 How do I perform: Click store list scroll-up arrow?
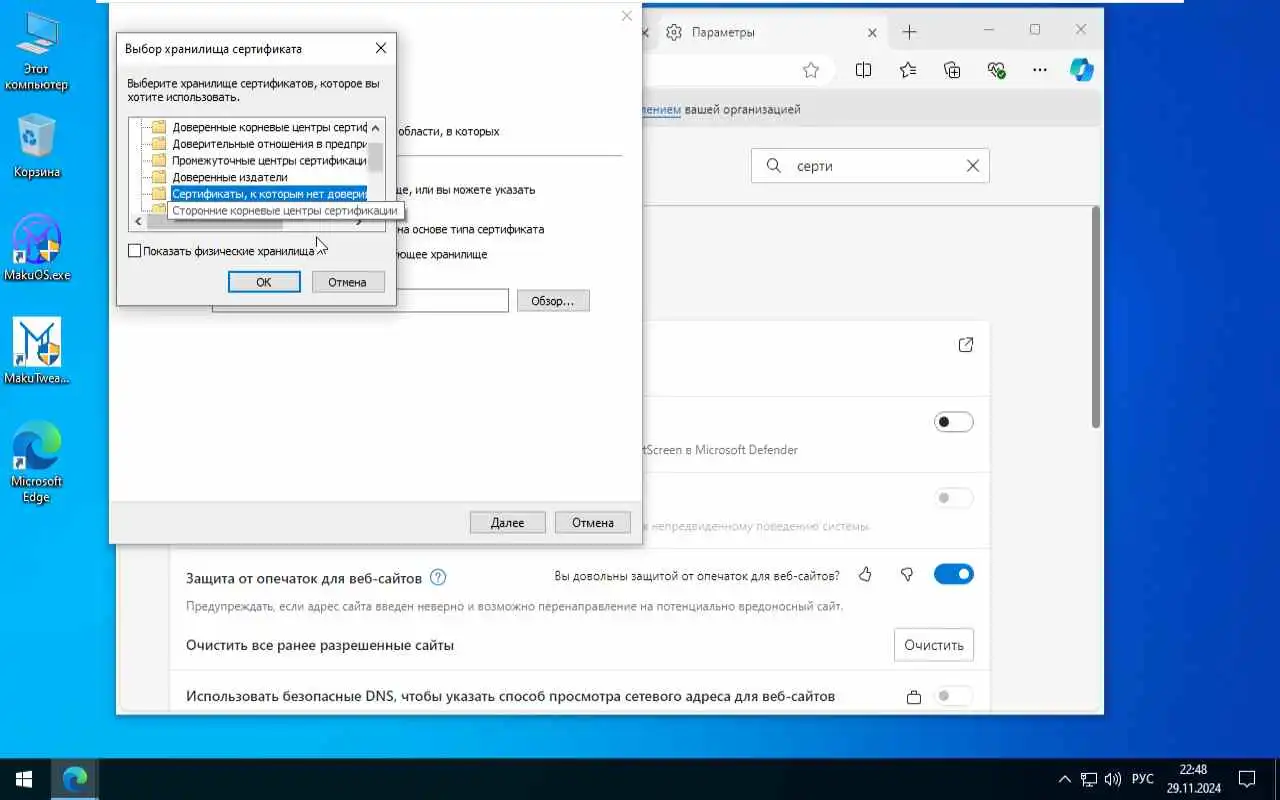pyautogui.click(x=376, y=127)
